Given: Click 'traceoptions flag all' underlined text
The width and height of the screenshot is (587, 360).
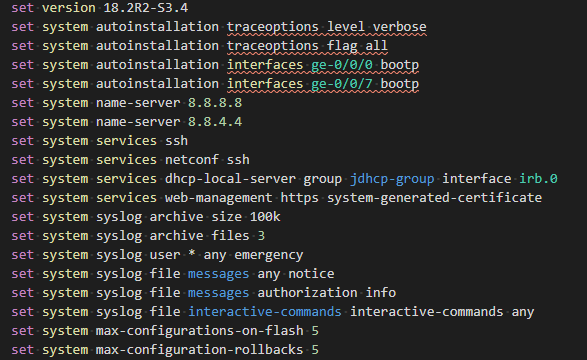Looking at the screenshot, I should (x=307, y=46).
